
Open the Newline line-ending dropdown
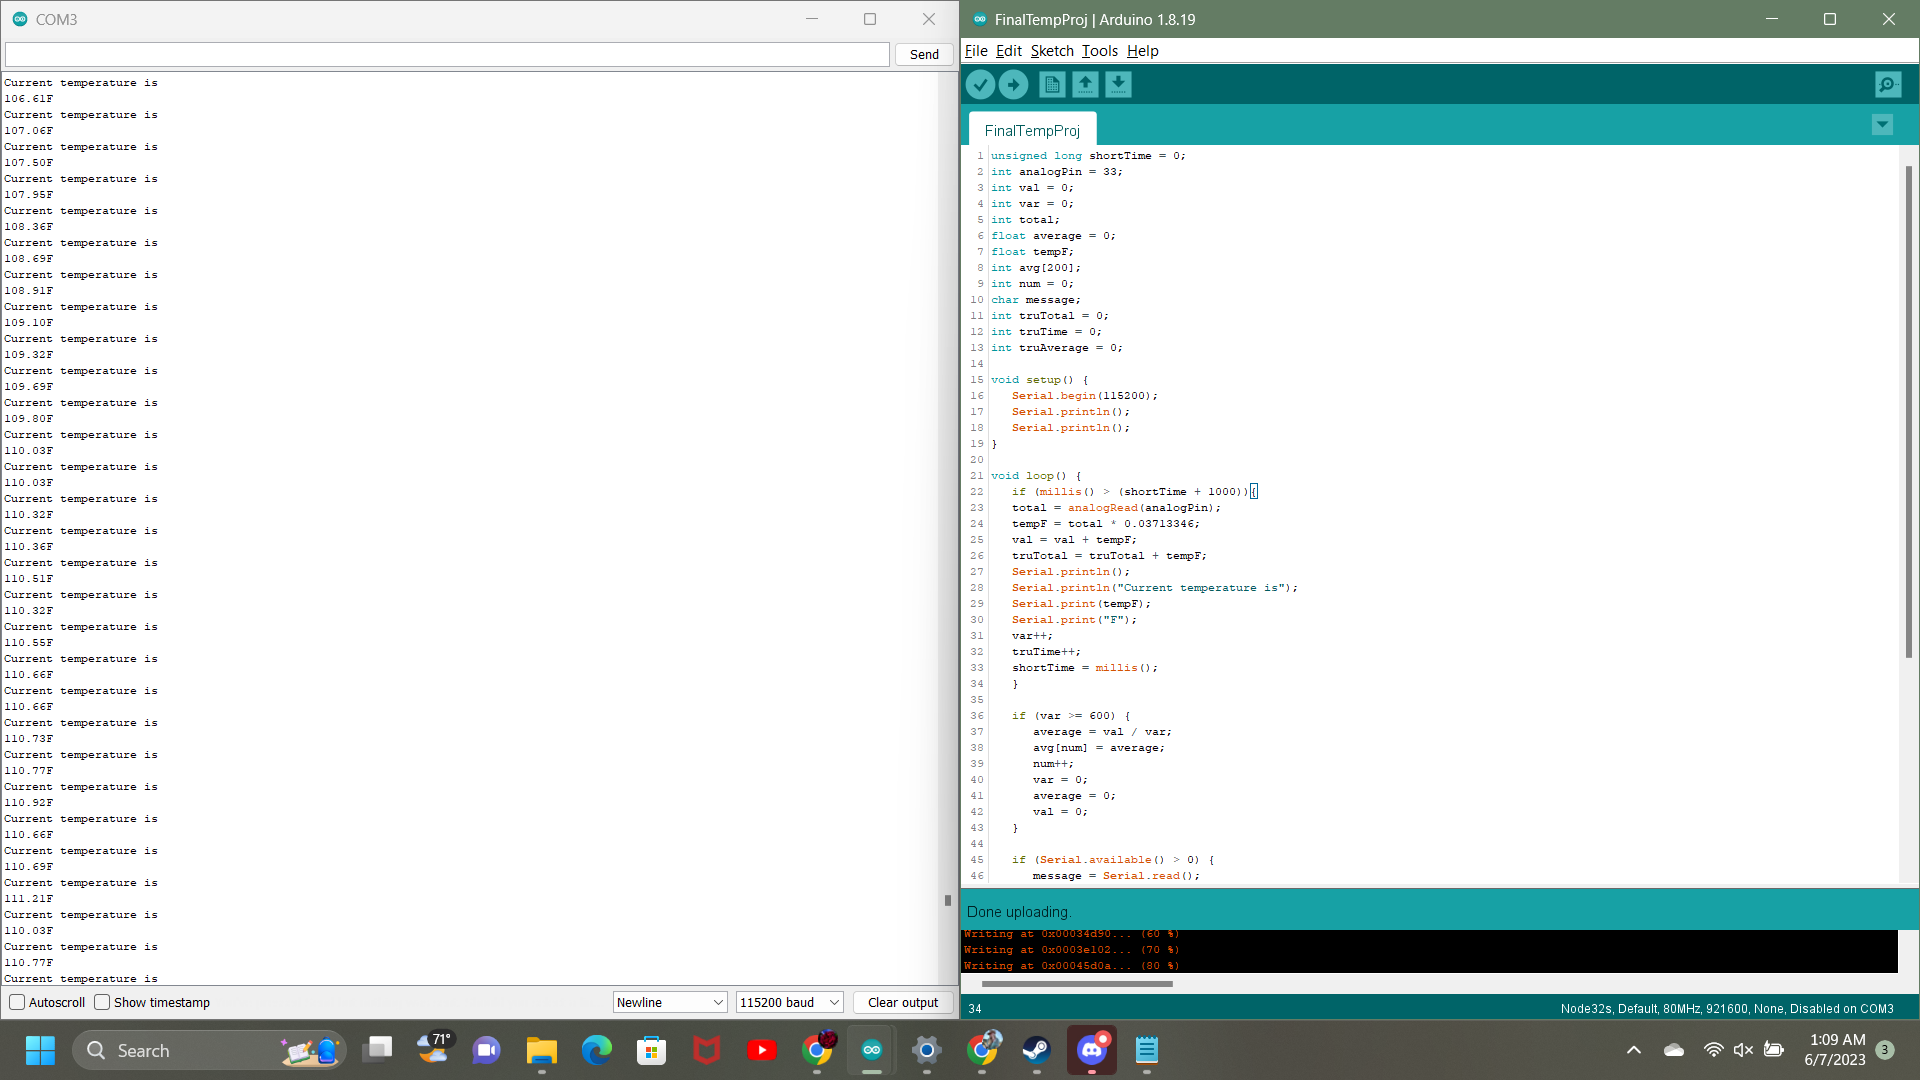(x=669, y=1002)
